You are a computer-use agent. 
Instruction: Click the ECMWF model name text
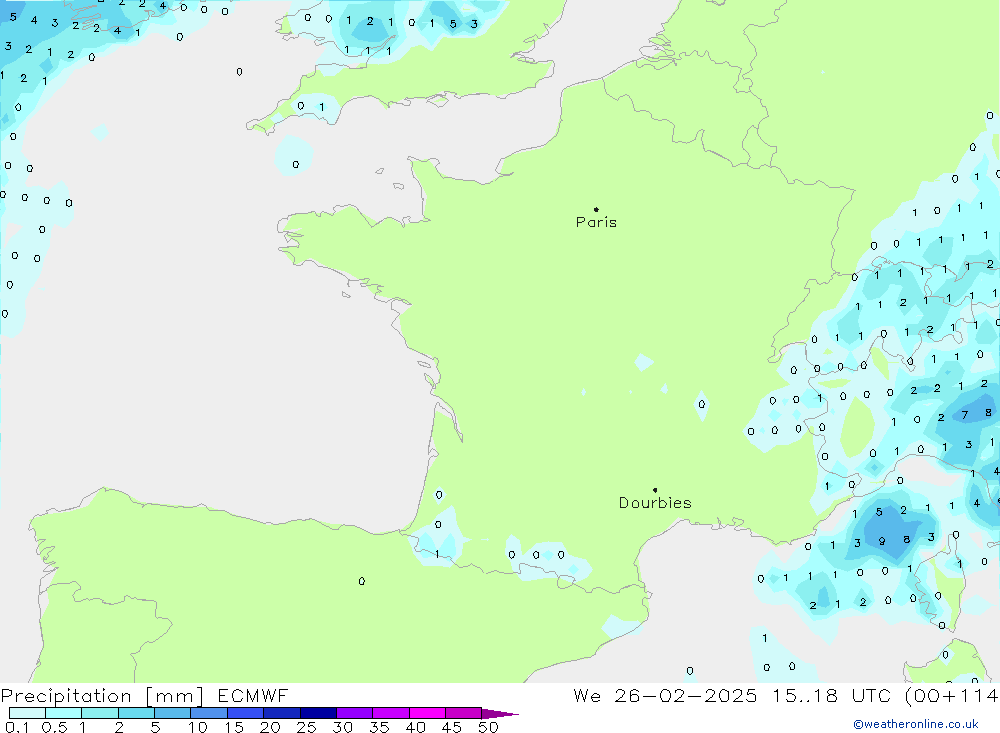pyautogui.click(x=253, y=695)
